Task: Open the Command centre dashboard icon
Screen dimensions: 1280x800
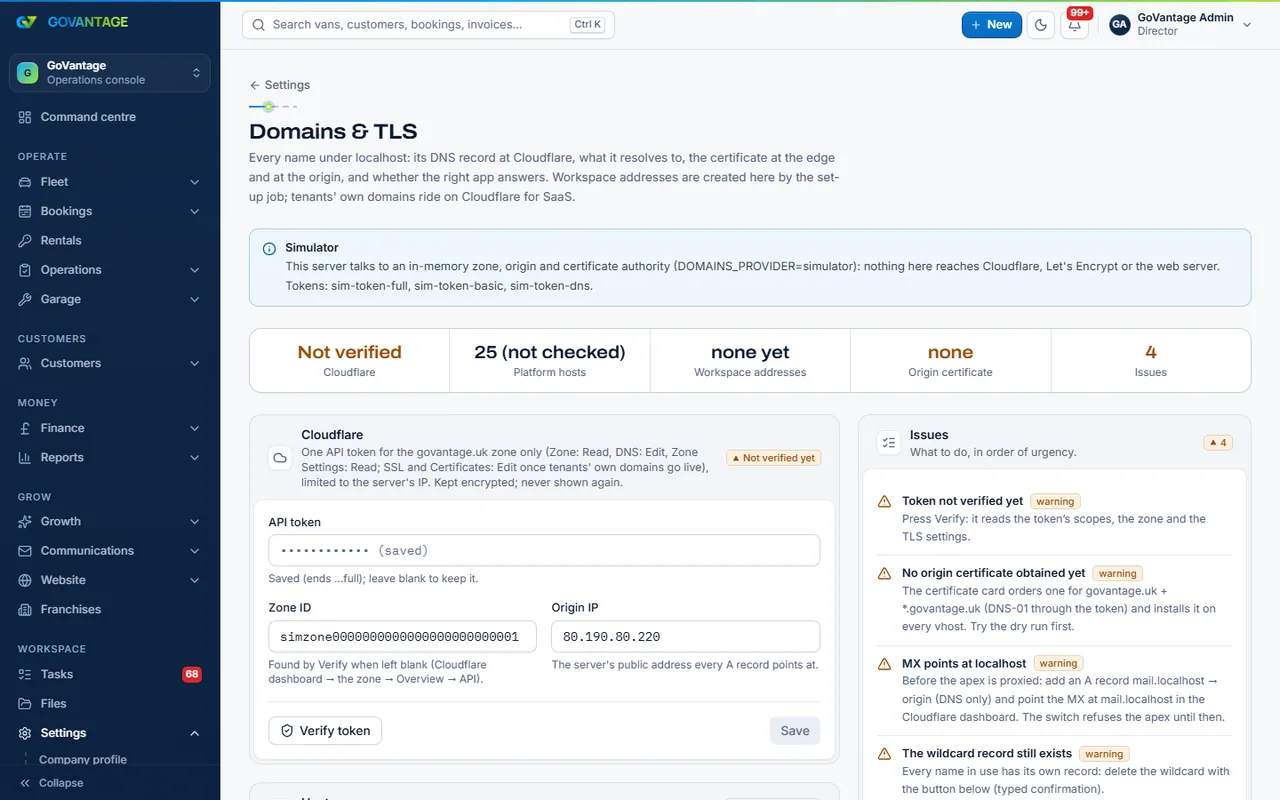Action: tap(25, 117)
